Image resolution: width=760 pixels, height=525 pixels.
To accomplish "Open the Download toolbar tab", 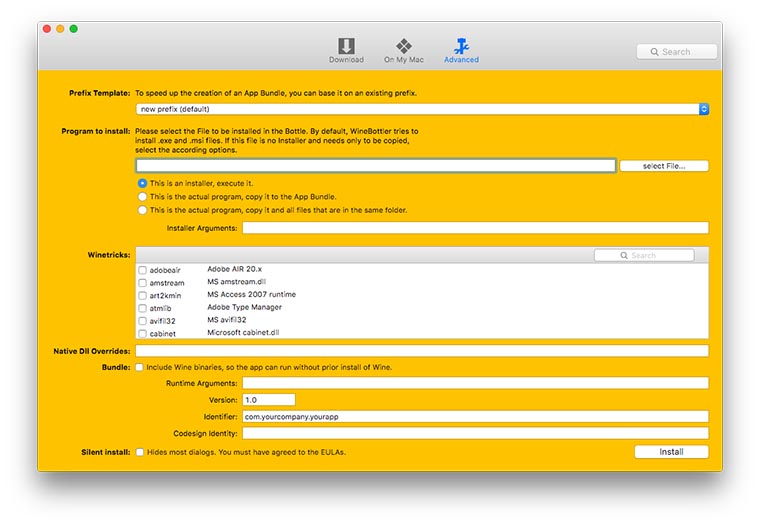I will (x=346, y=50).
